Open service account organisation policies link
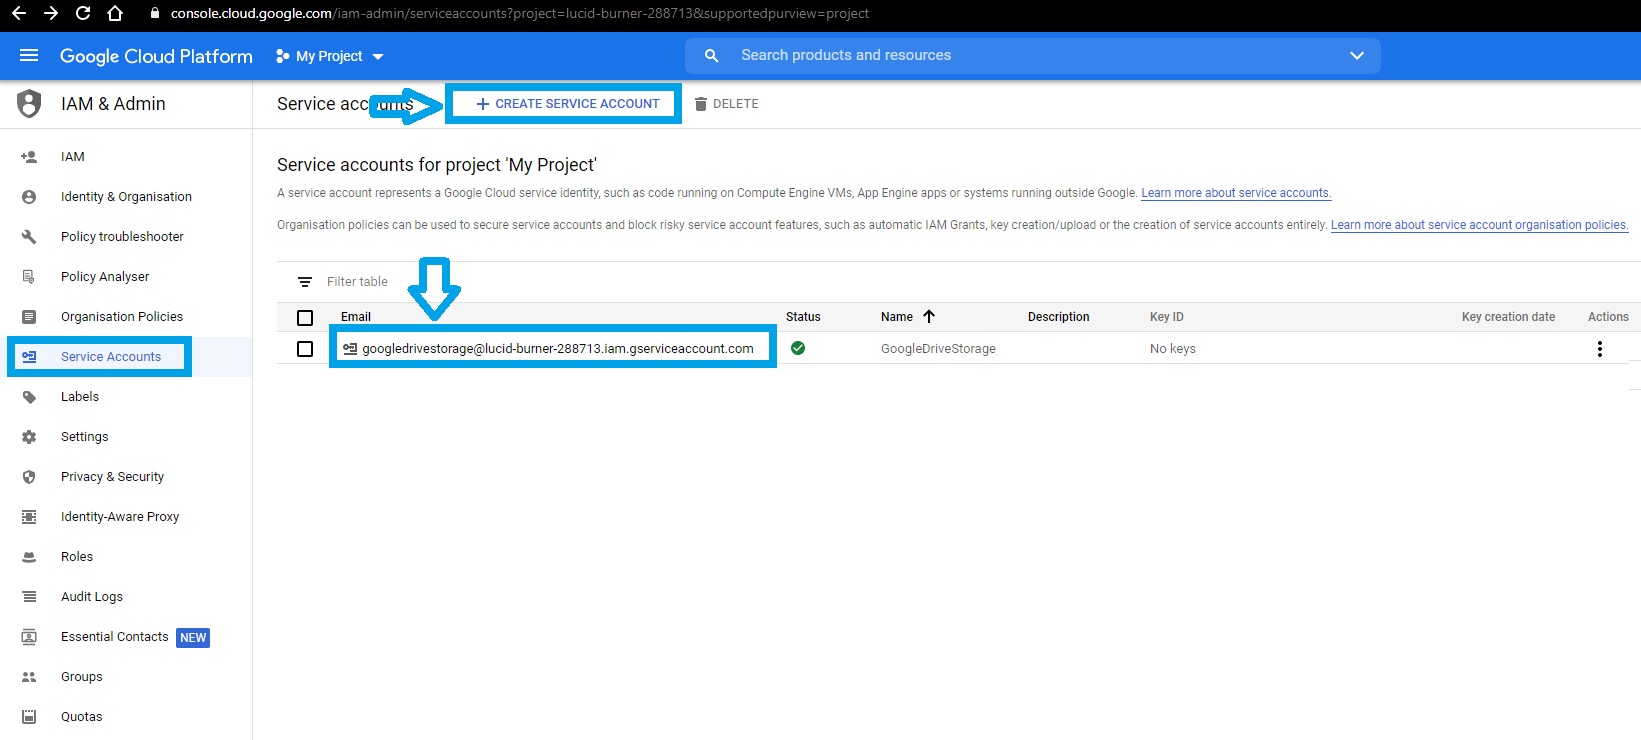 1479,225
